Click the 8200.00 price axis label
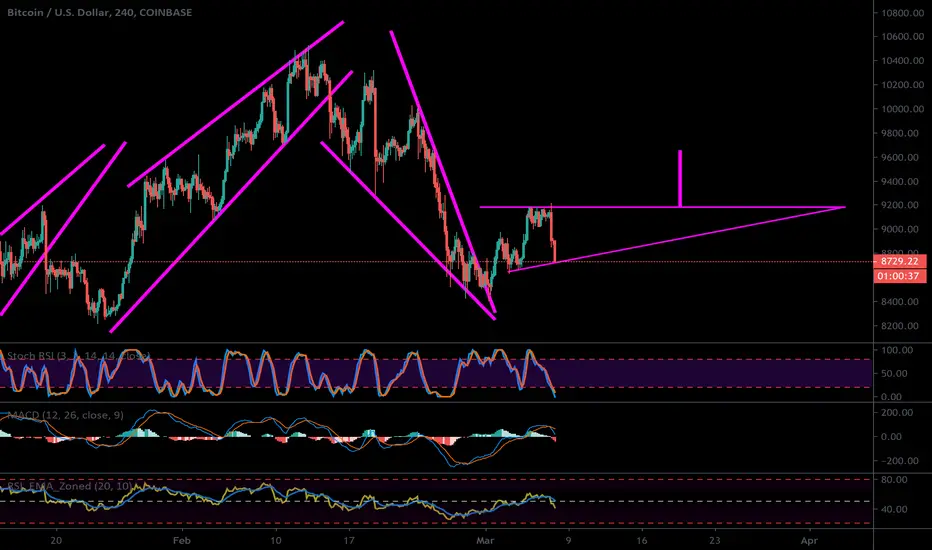 coord(902,326)
